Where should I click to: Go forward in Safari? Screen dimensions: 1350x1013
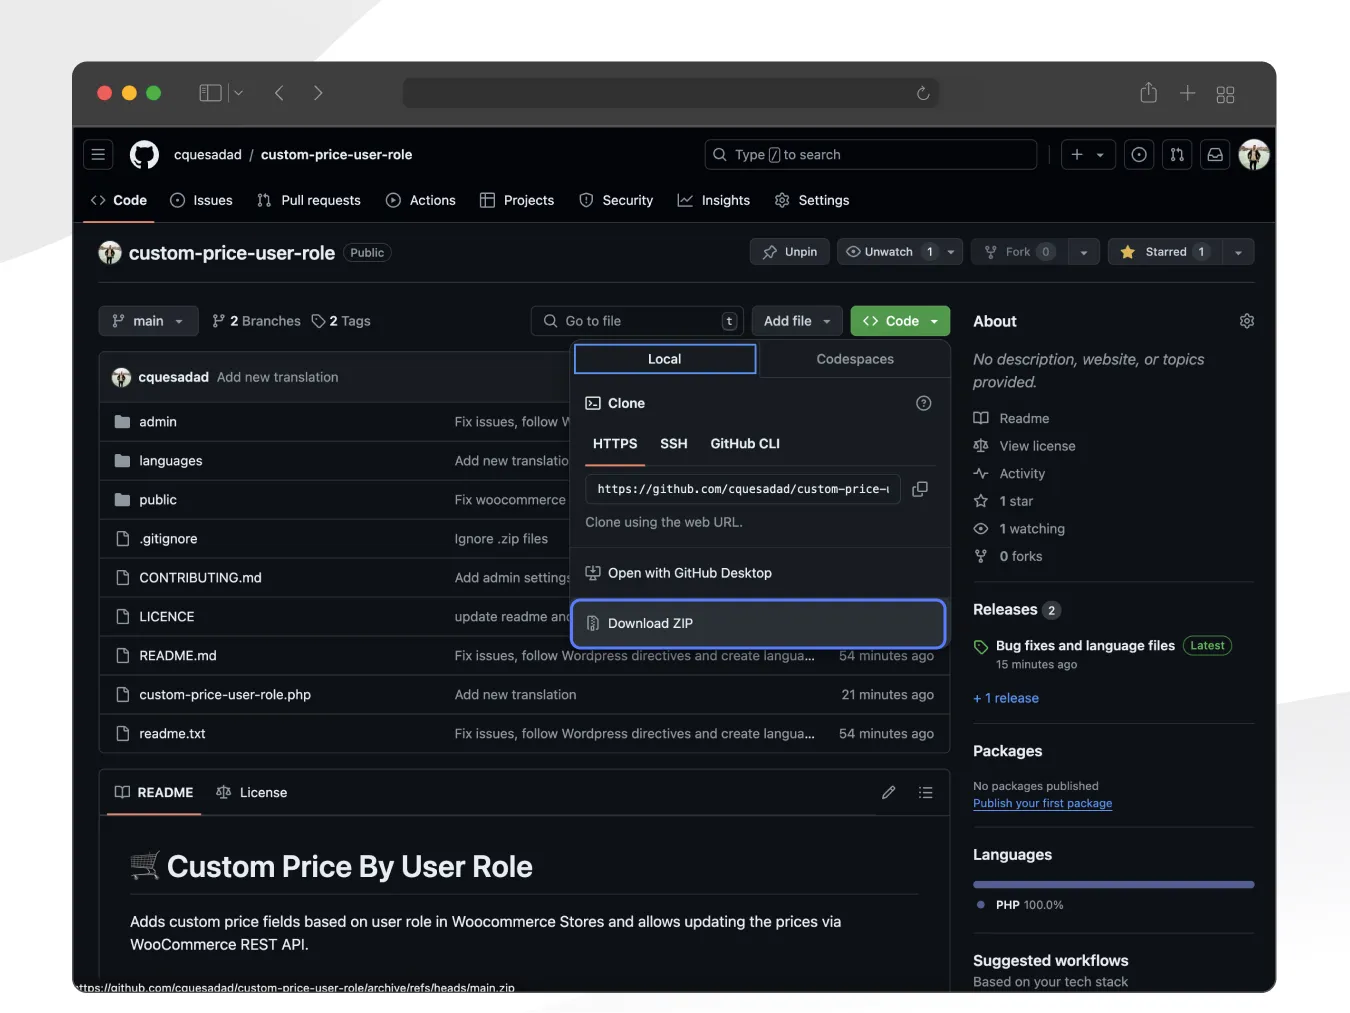click(x=318, y=93)
